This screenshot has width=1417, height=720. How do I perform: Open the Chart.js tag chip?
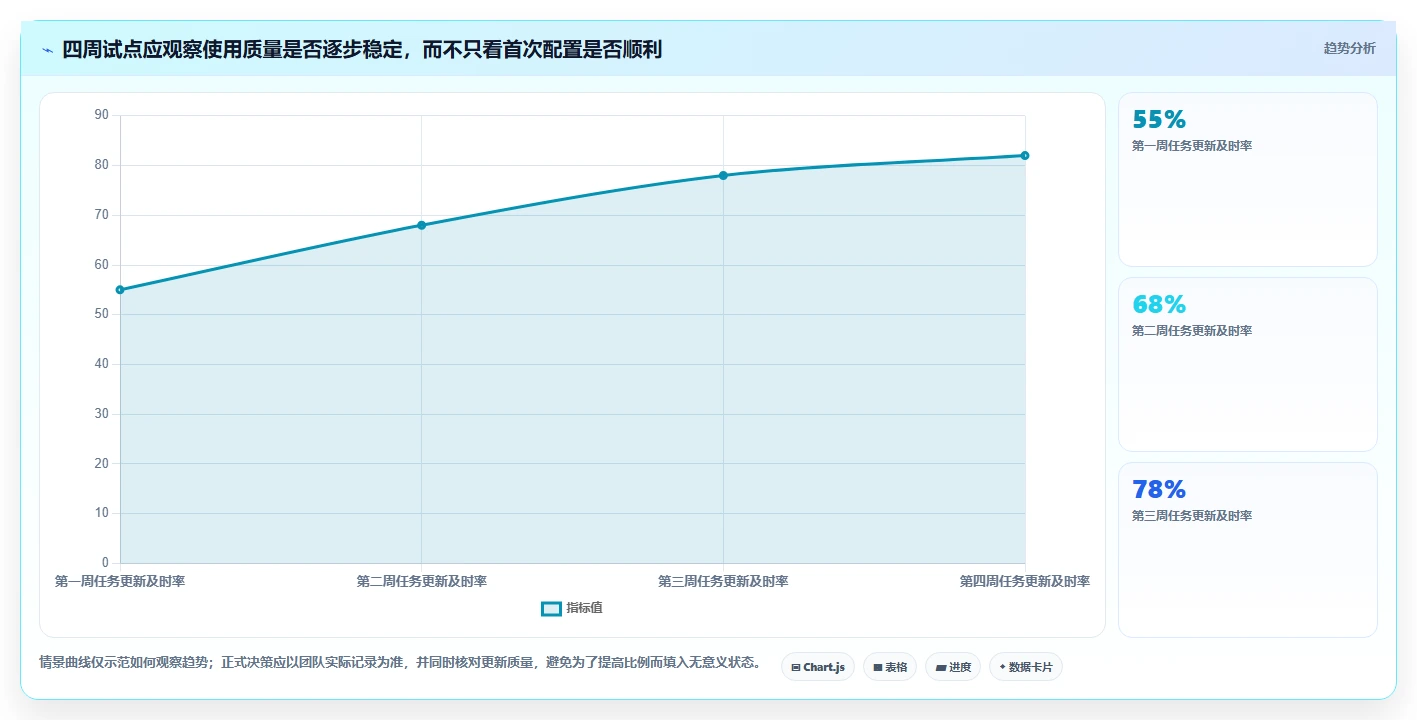(x=817, y=667)
